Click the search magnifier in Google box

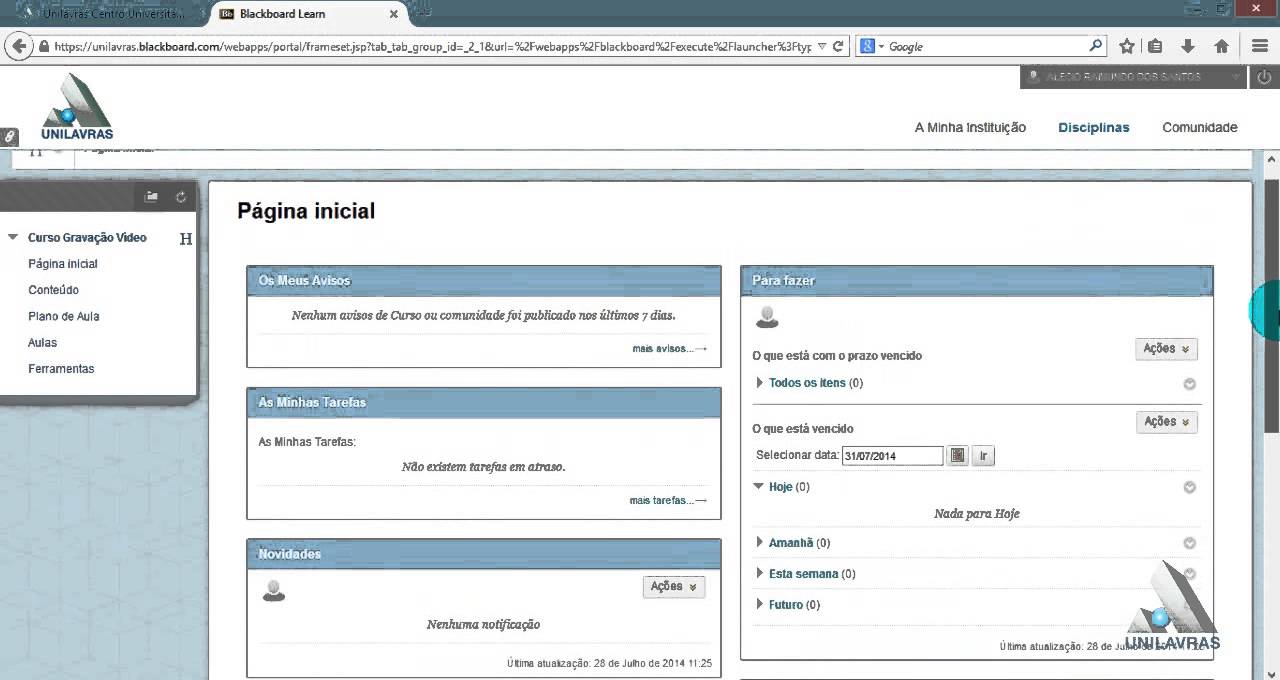(1096, 46)
